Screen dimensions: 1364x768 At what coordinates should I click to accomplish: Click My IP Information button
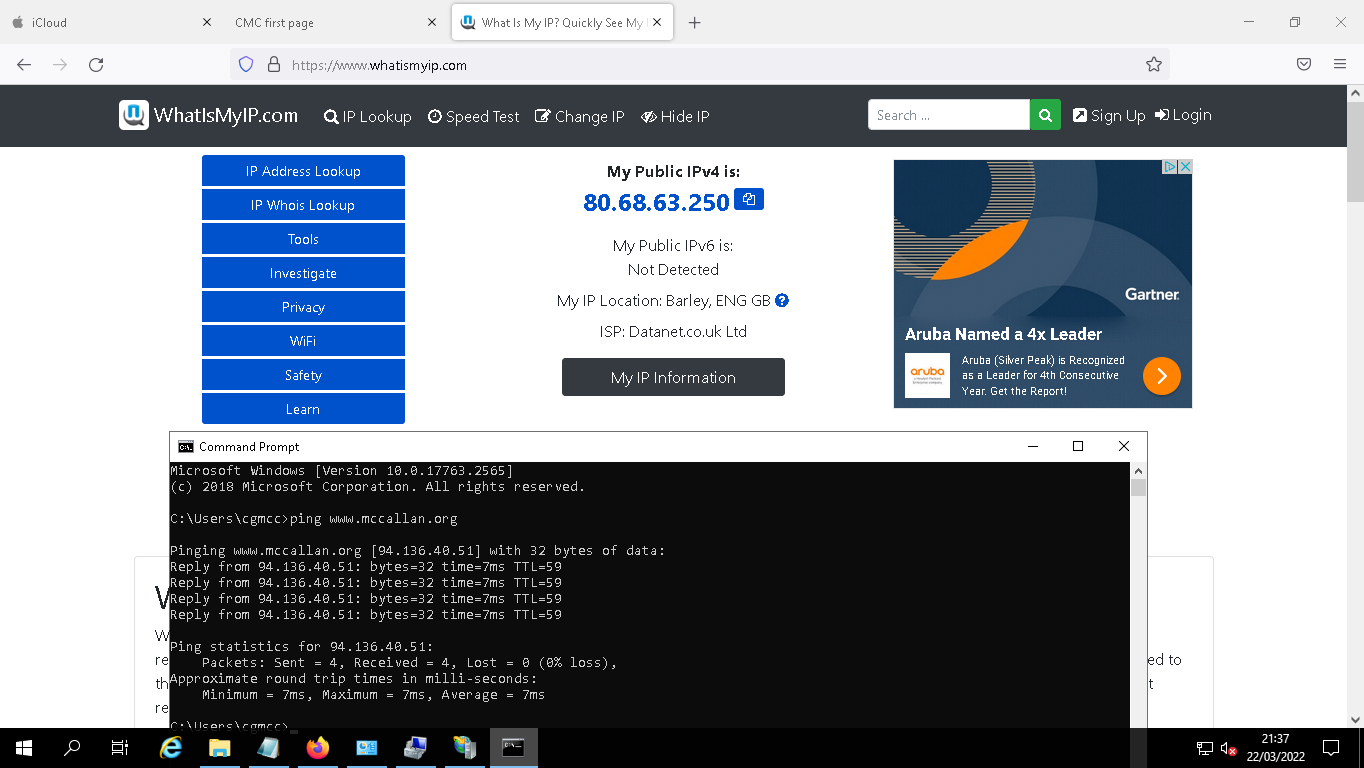[673, 377]
